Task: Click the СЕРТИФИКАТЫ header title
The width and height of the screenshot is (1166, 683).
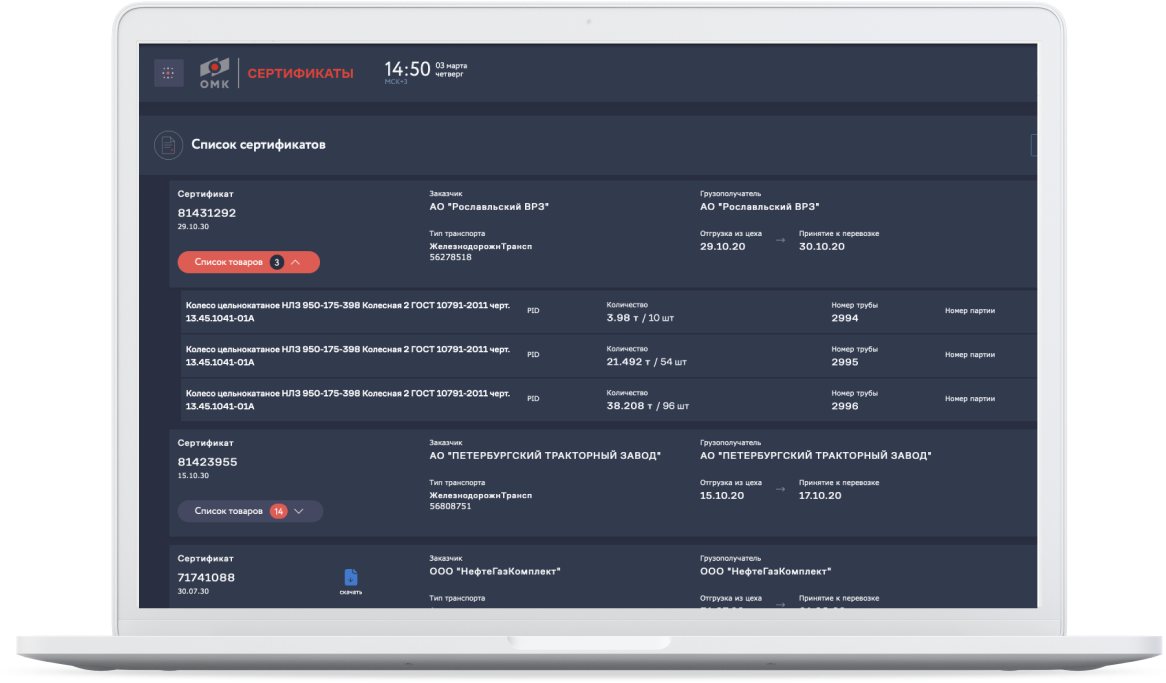Action: tap(300, 73)
